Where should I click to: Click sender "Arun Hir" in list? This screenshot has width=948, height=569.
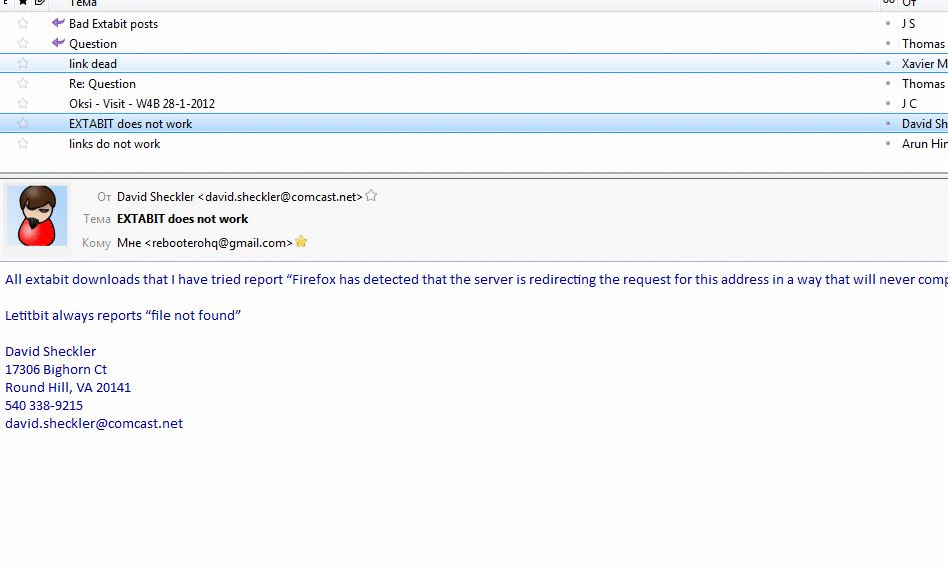(924, 143)
